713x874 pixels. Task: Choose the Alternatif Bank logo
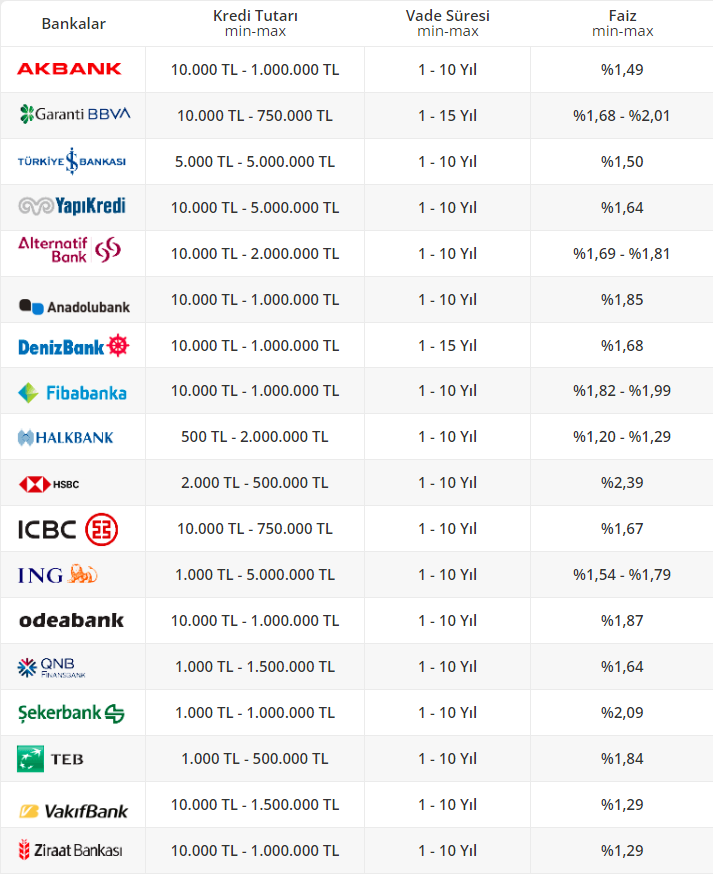70,249
